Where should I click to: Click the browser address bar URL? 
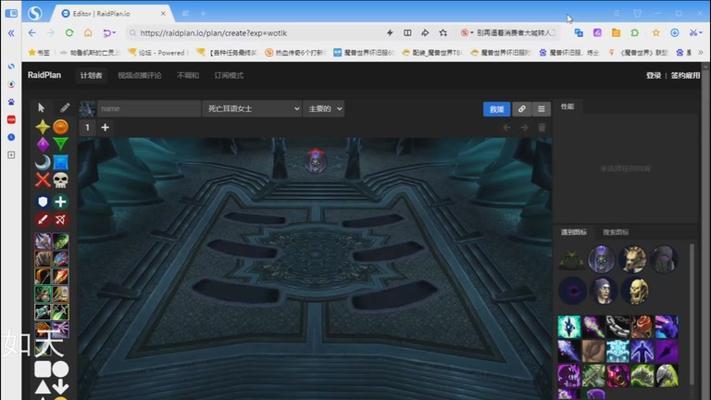pos(213,33)
